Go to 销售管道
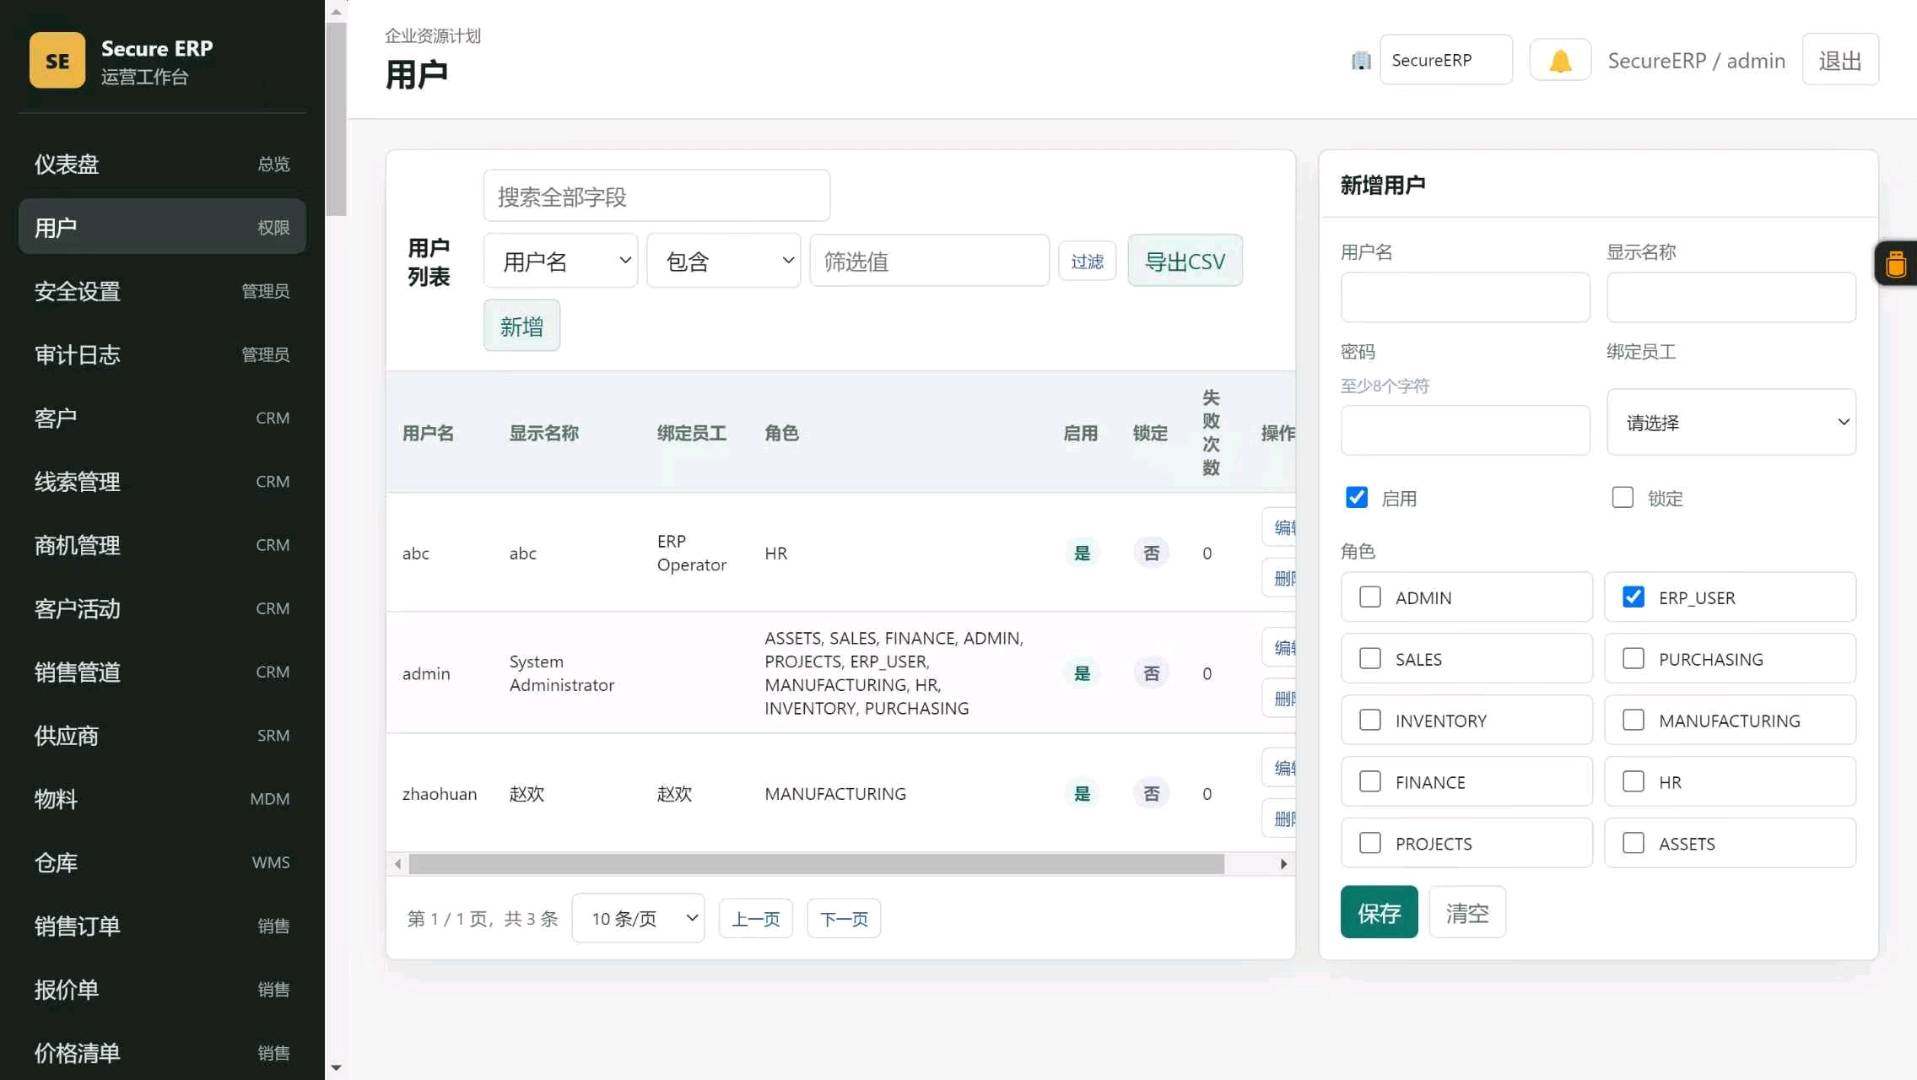Screen dimensions: 1917x1080 162,672
